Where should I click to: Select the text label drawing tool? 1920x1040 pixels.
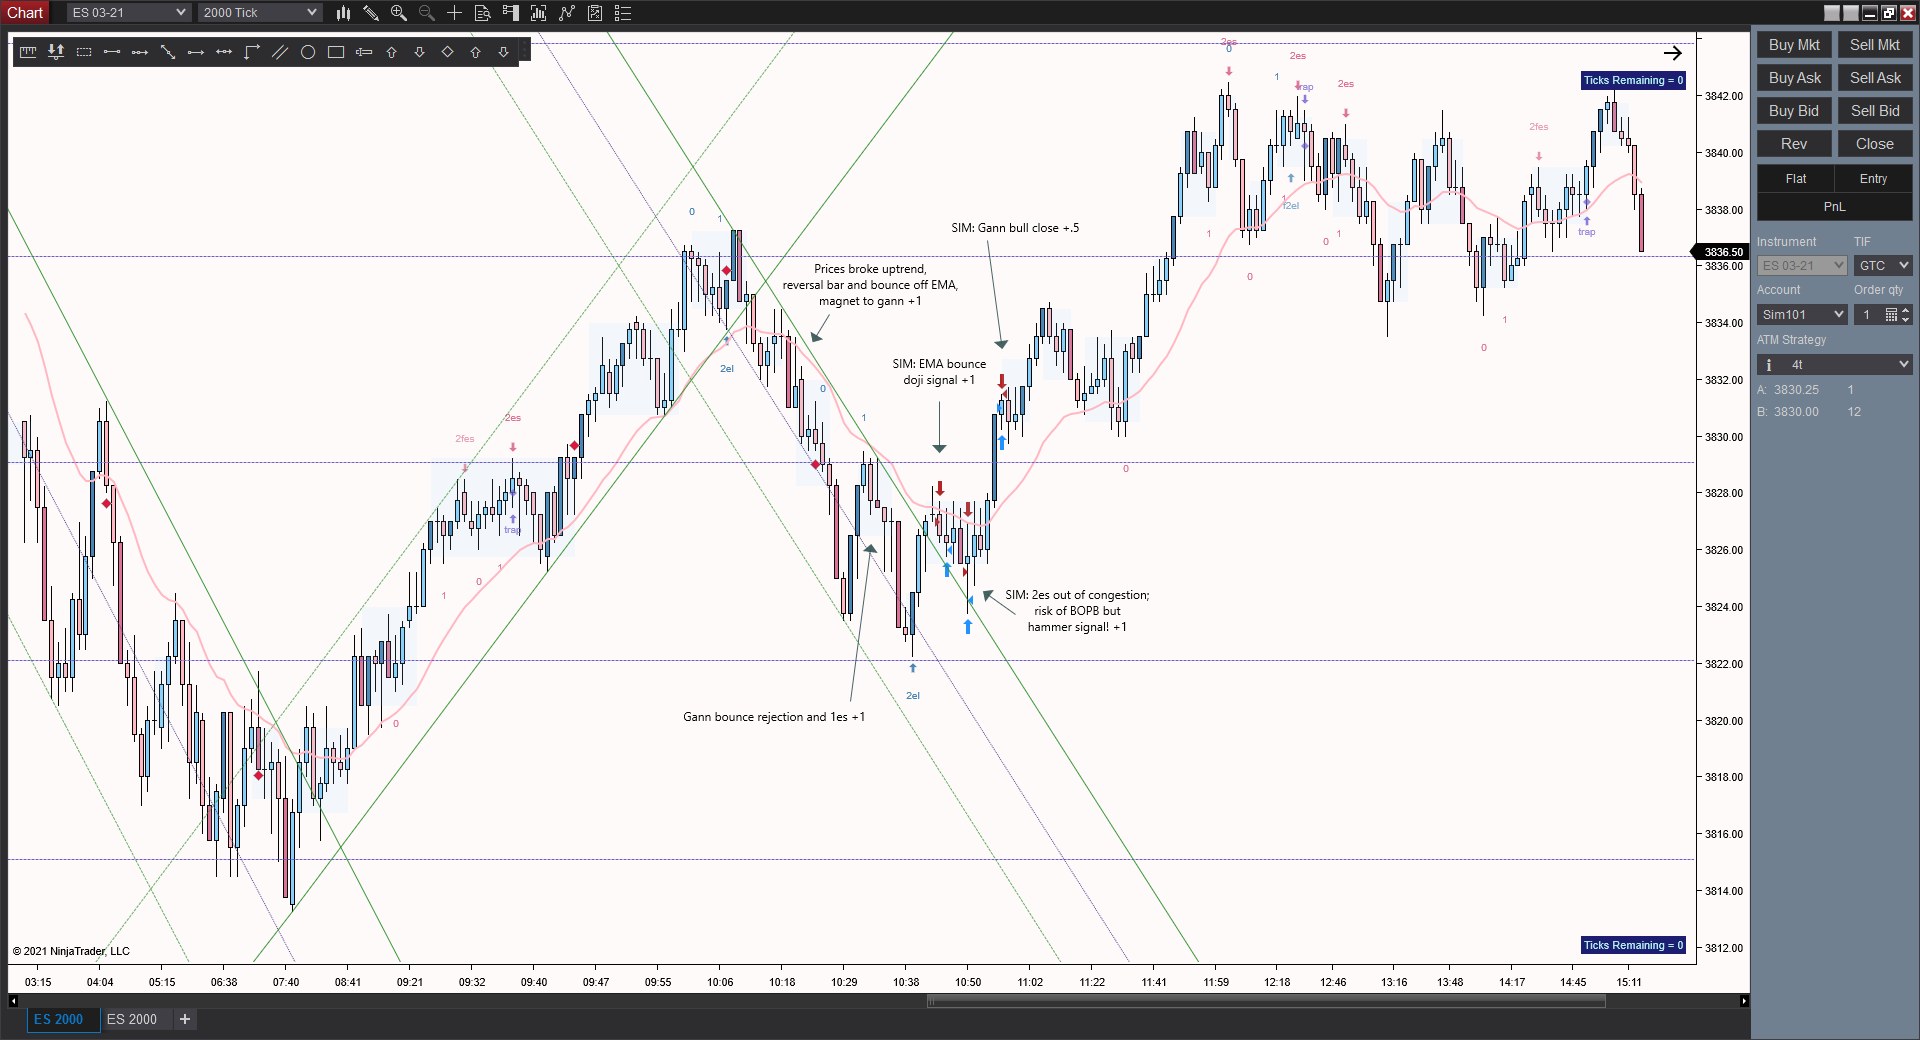point(364,52)
